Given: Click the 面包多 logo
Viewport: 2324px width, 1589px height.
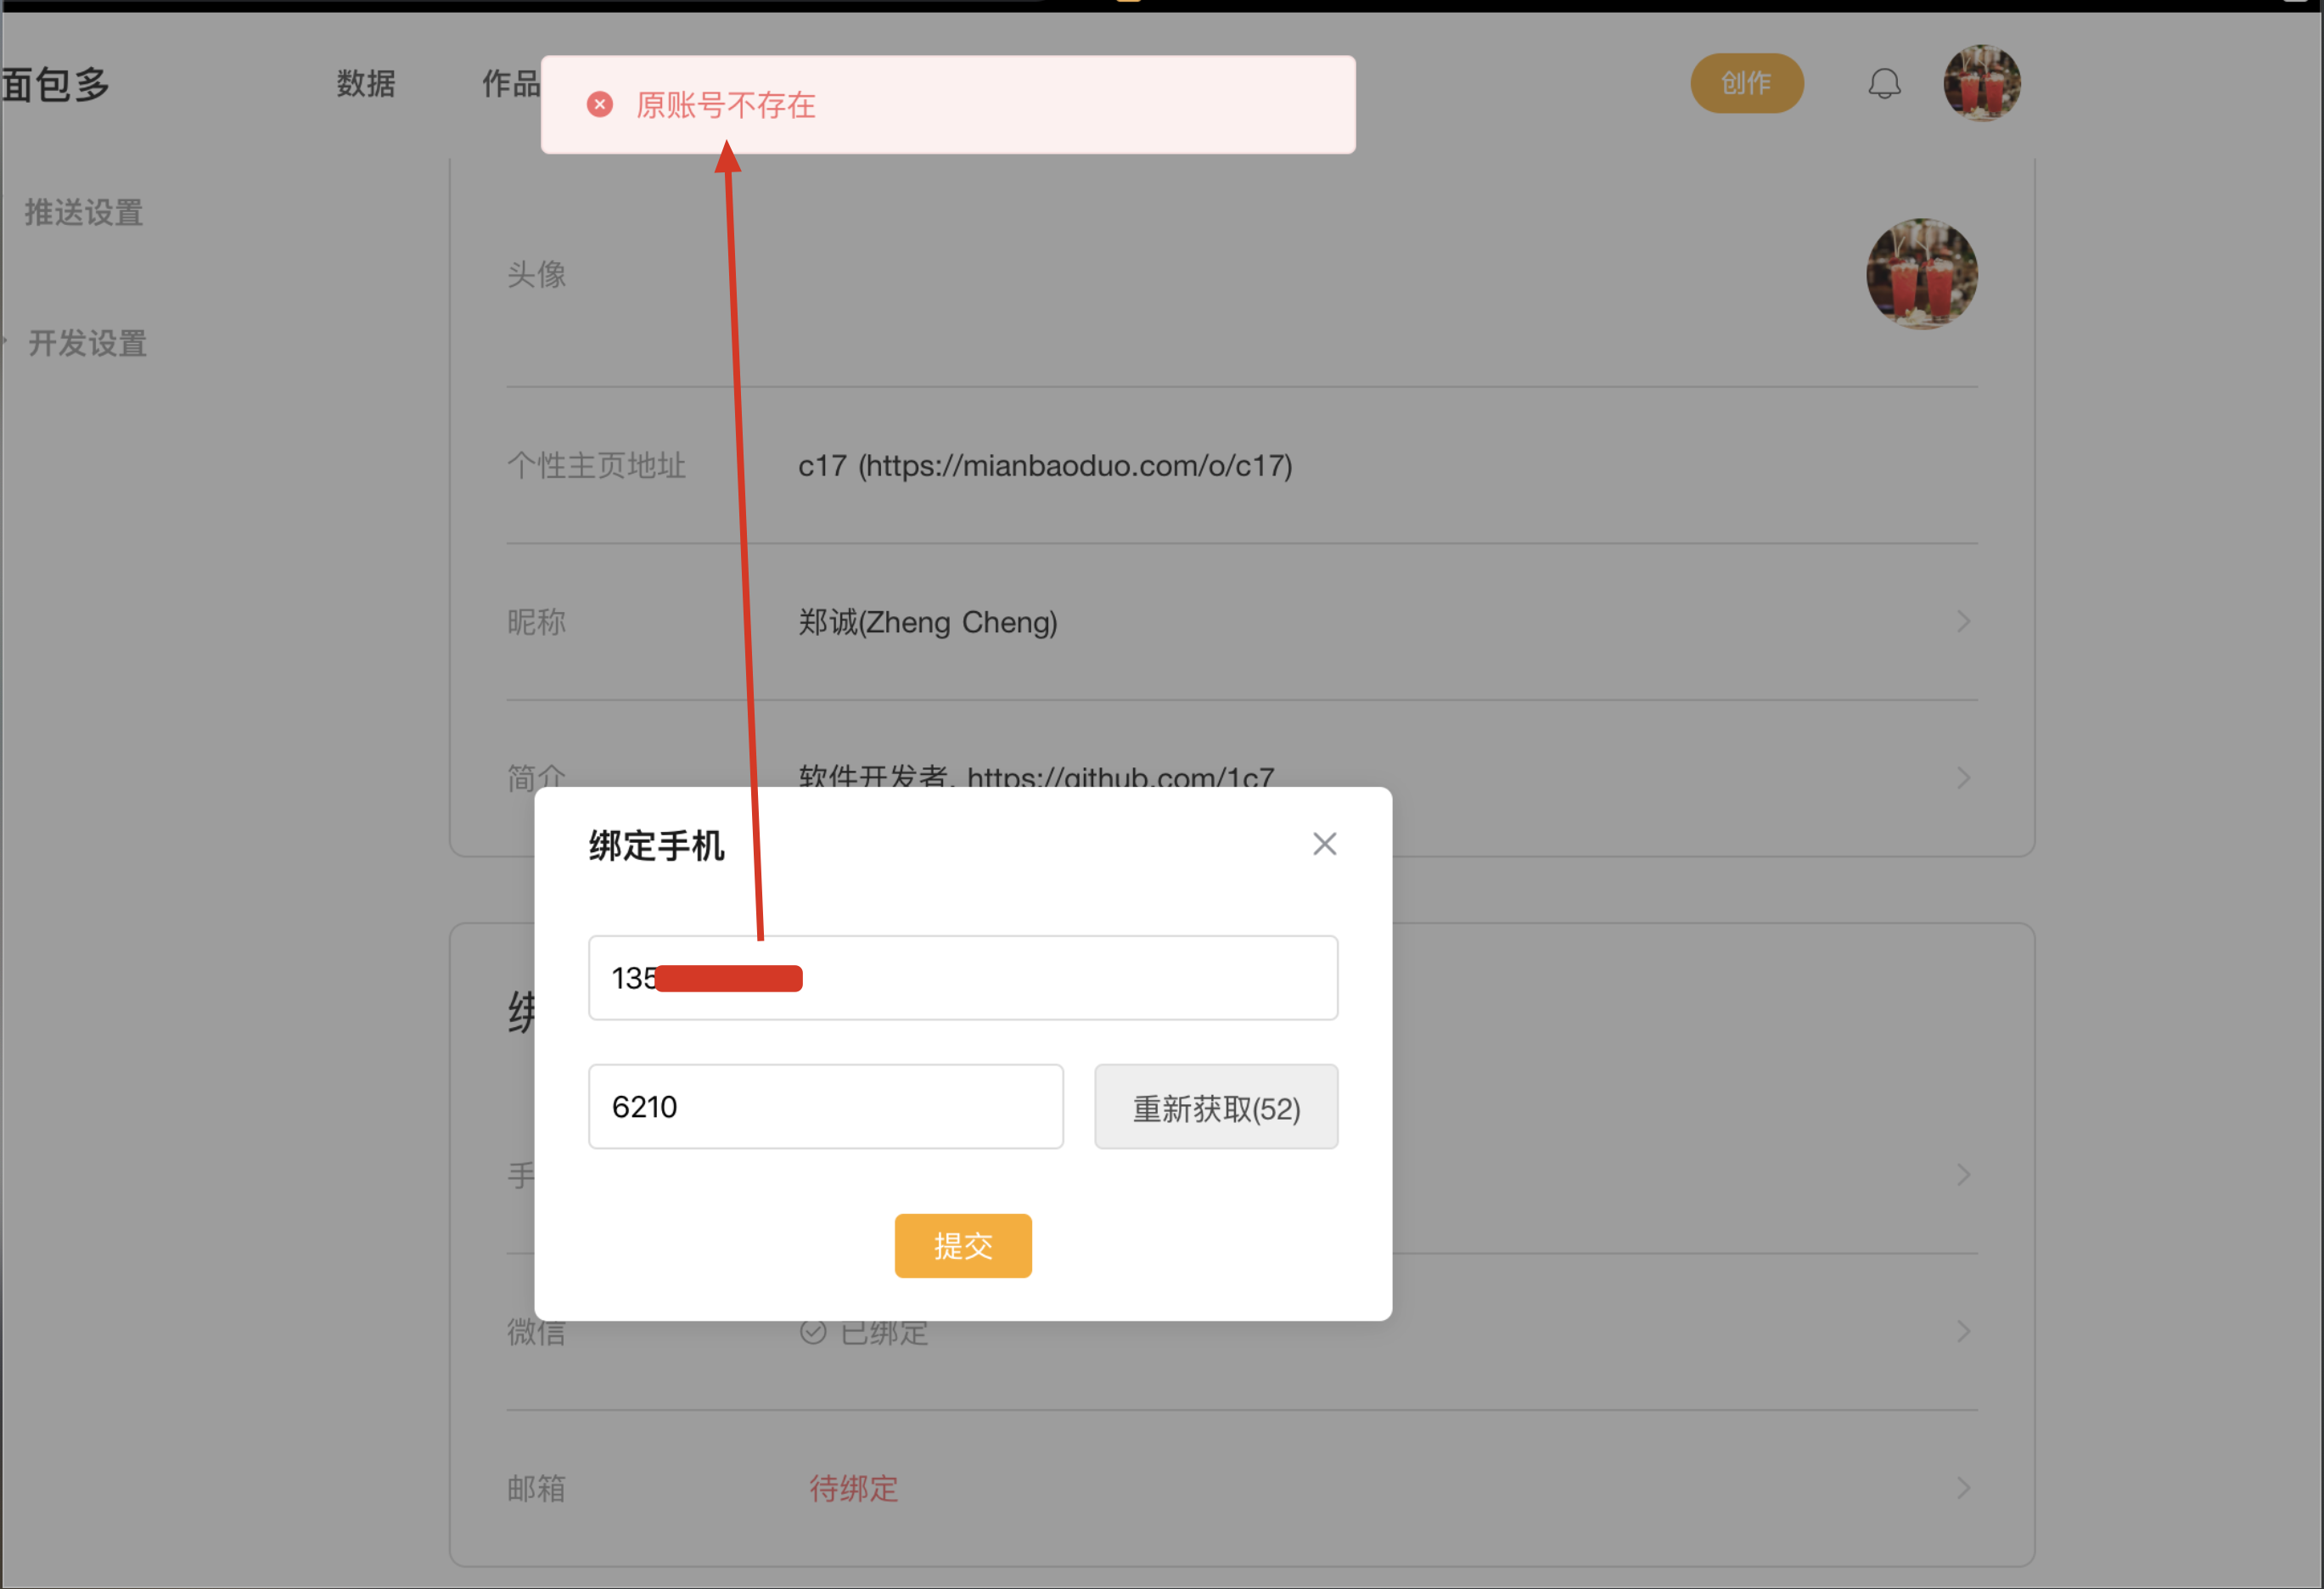Looking at the screenshot, I should pyautogui.click(x=55, y=84).
